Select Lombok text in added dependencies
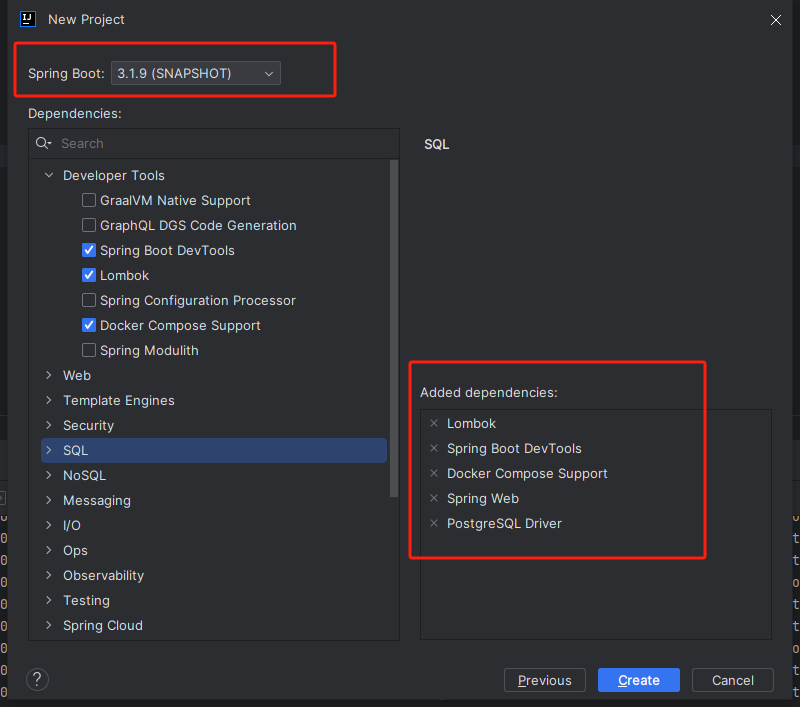Image resolution: width=800 pixels, height=707 pixels. coord(471,423)
